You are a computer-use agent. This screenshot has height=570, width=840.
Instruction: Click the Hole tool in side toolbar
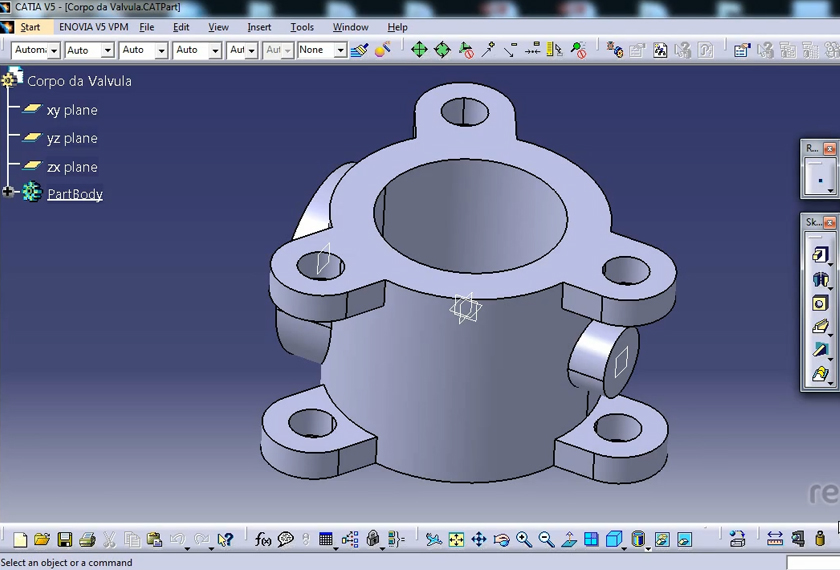pyautogui.click(x=820, y=303)
